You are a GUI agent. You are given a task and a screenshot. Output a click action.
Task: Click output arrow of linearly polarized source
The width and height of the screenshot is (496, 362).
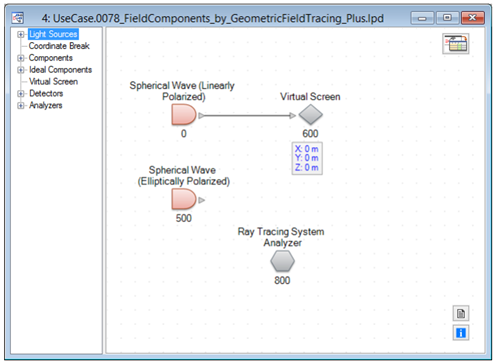pyautogui.click(x=202, y=116)
